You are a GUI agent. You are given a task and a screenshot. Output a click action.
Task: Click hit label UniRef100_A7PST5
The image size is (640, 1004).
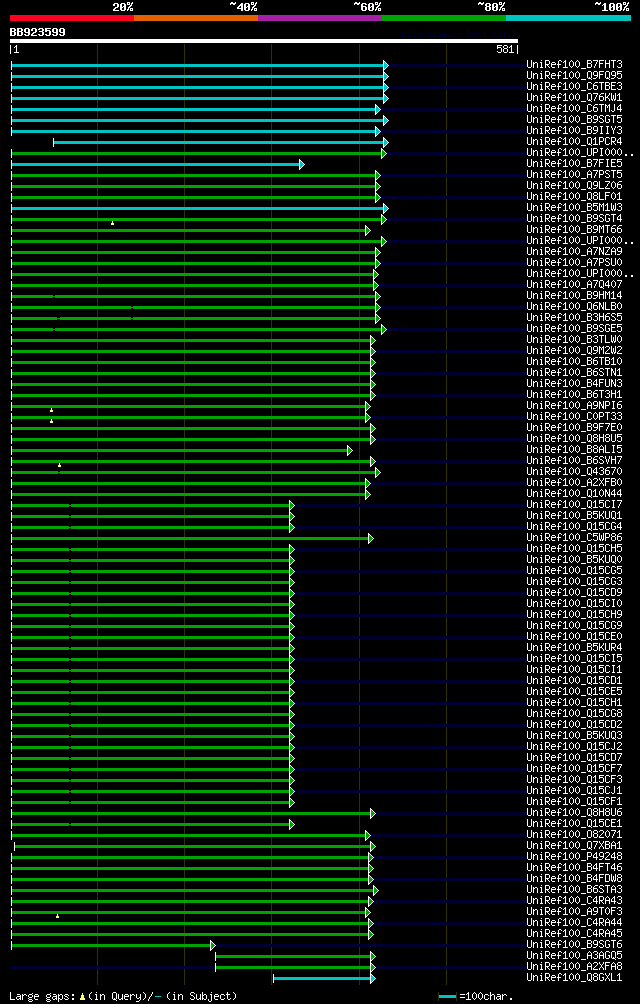574,175
